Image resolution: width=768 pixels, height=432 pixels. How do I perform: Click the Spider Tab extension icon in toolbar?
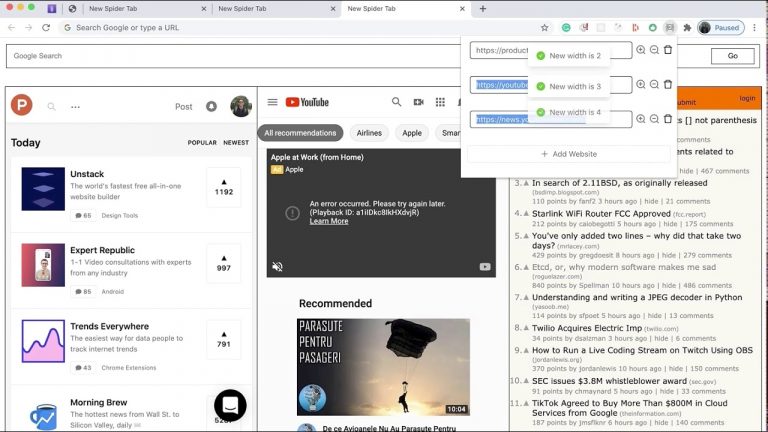coord(670,28)
